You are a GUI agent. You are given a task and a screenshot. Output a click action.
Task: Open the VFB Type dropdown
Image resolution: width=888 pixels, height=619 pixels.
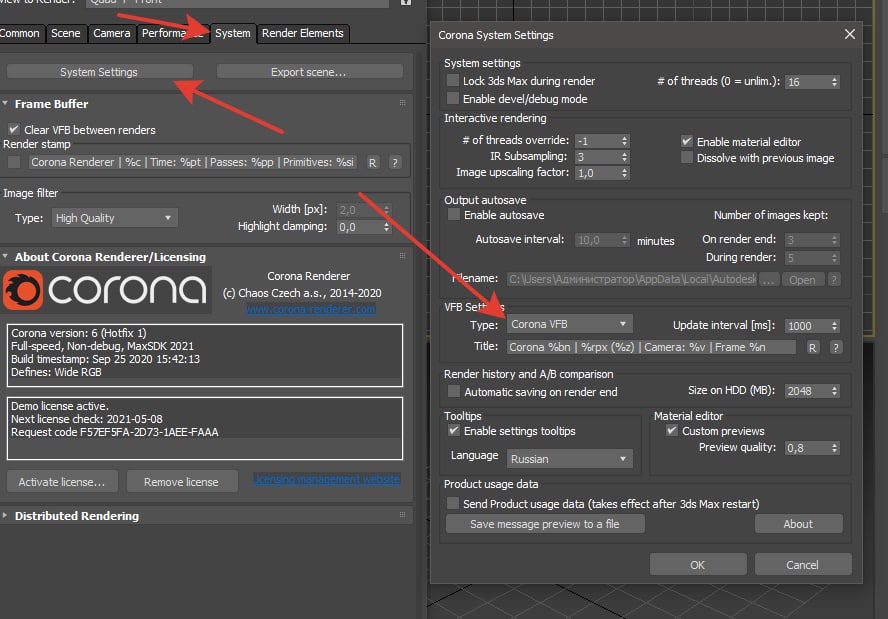click(x=569, y=324)
